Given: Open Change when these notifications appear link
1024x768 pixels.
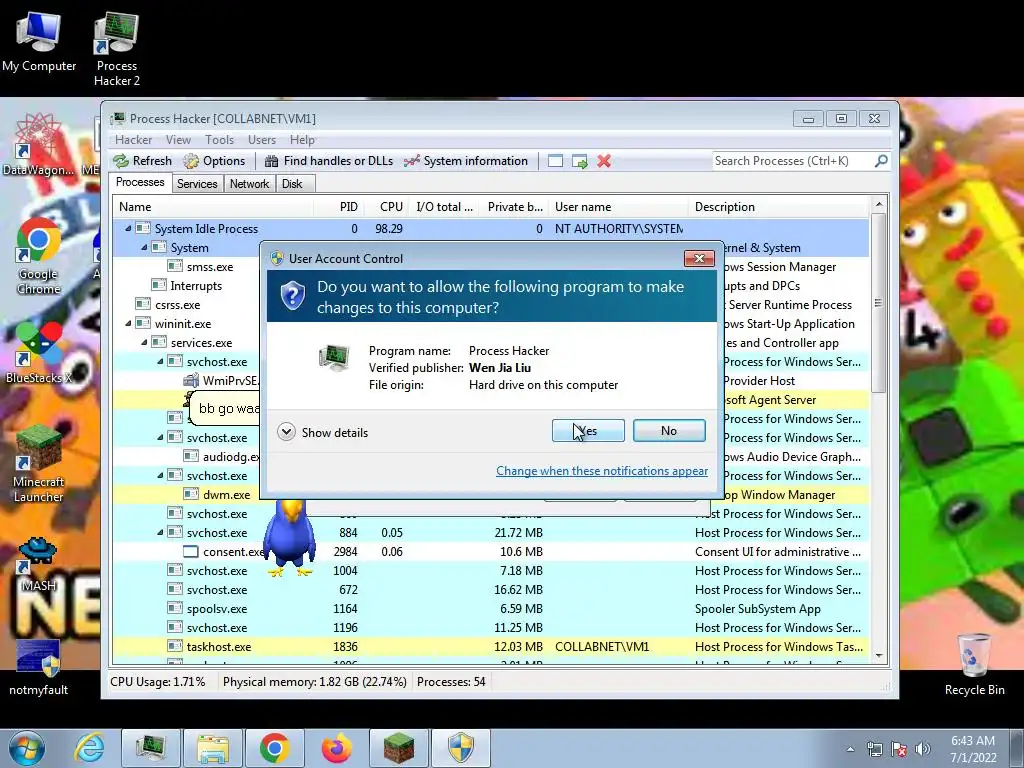Looking at the screenshot, I should [x=601, y=471].
